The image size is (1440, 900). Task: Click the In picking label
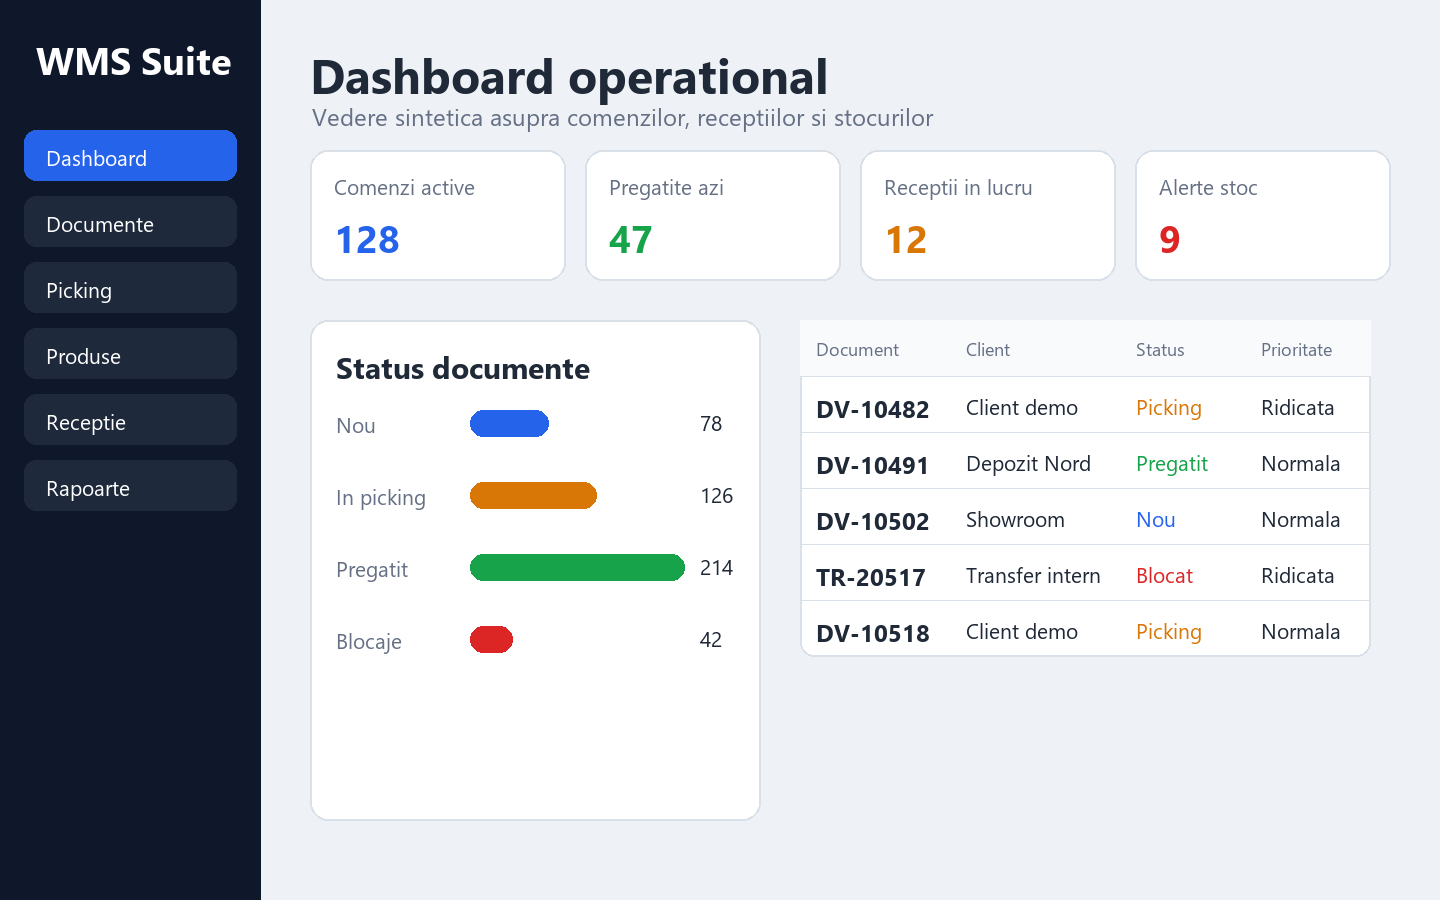[x=381, y=498]
